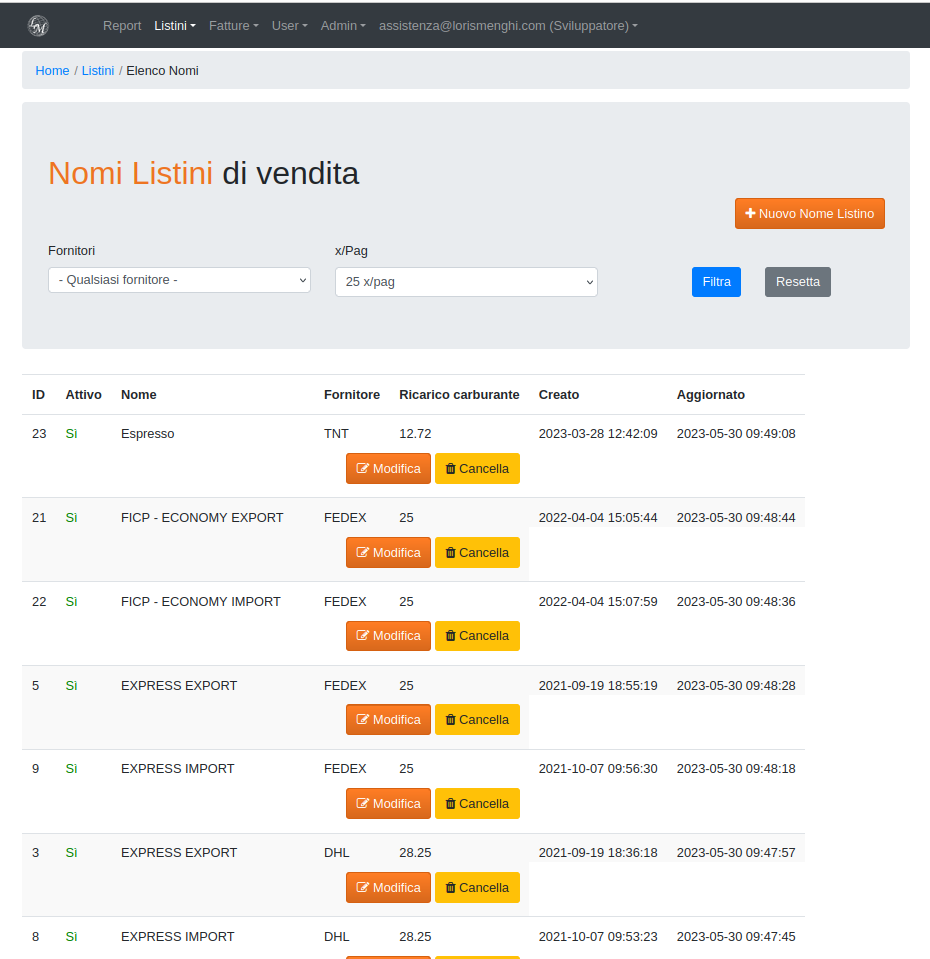Viewport: 930px width, 959px height.
Task: Click Modifica for FEDEX EXPRESS EXPORT row
Action: click(x=388, y=720)
